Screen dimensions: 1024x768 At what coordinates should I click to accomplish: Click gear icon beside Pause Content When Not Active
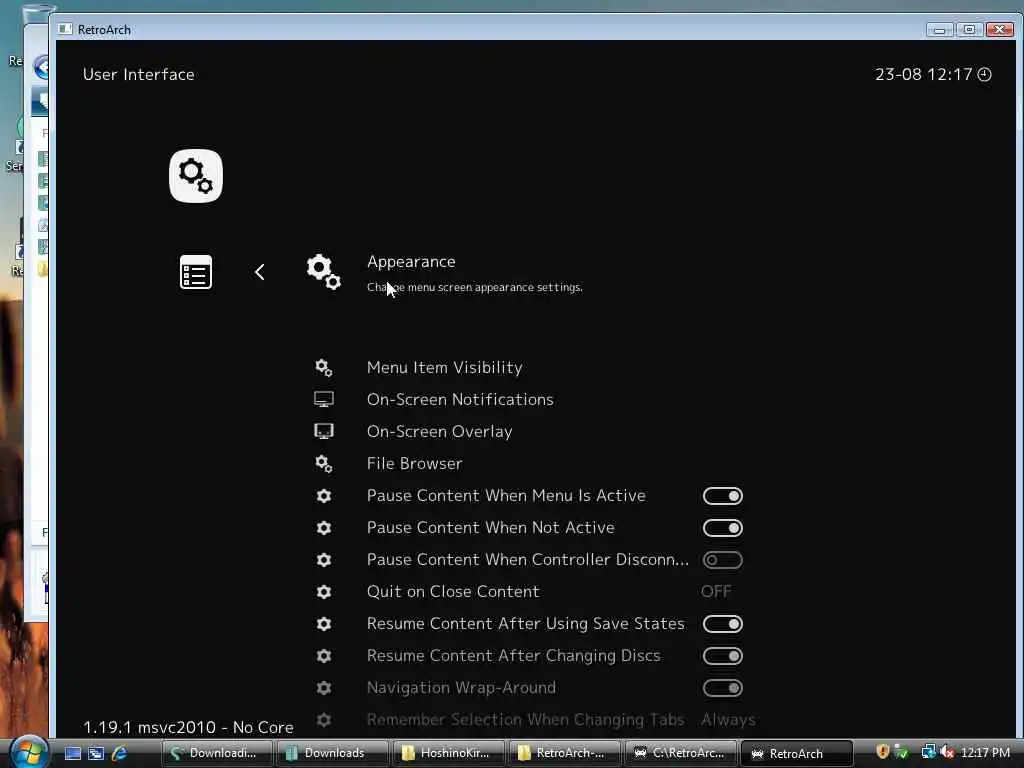click(324, 528)
